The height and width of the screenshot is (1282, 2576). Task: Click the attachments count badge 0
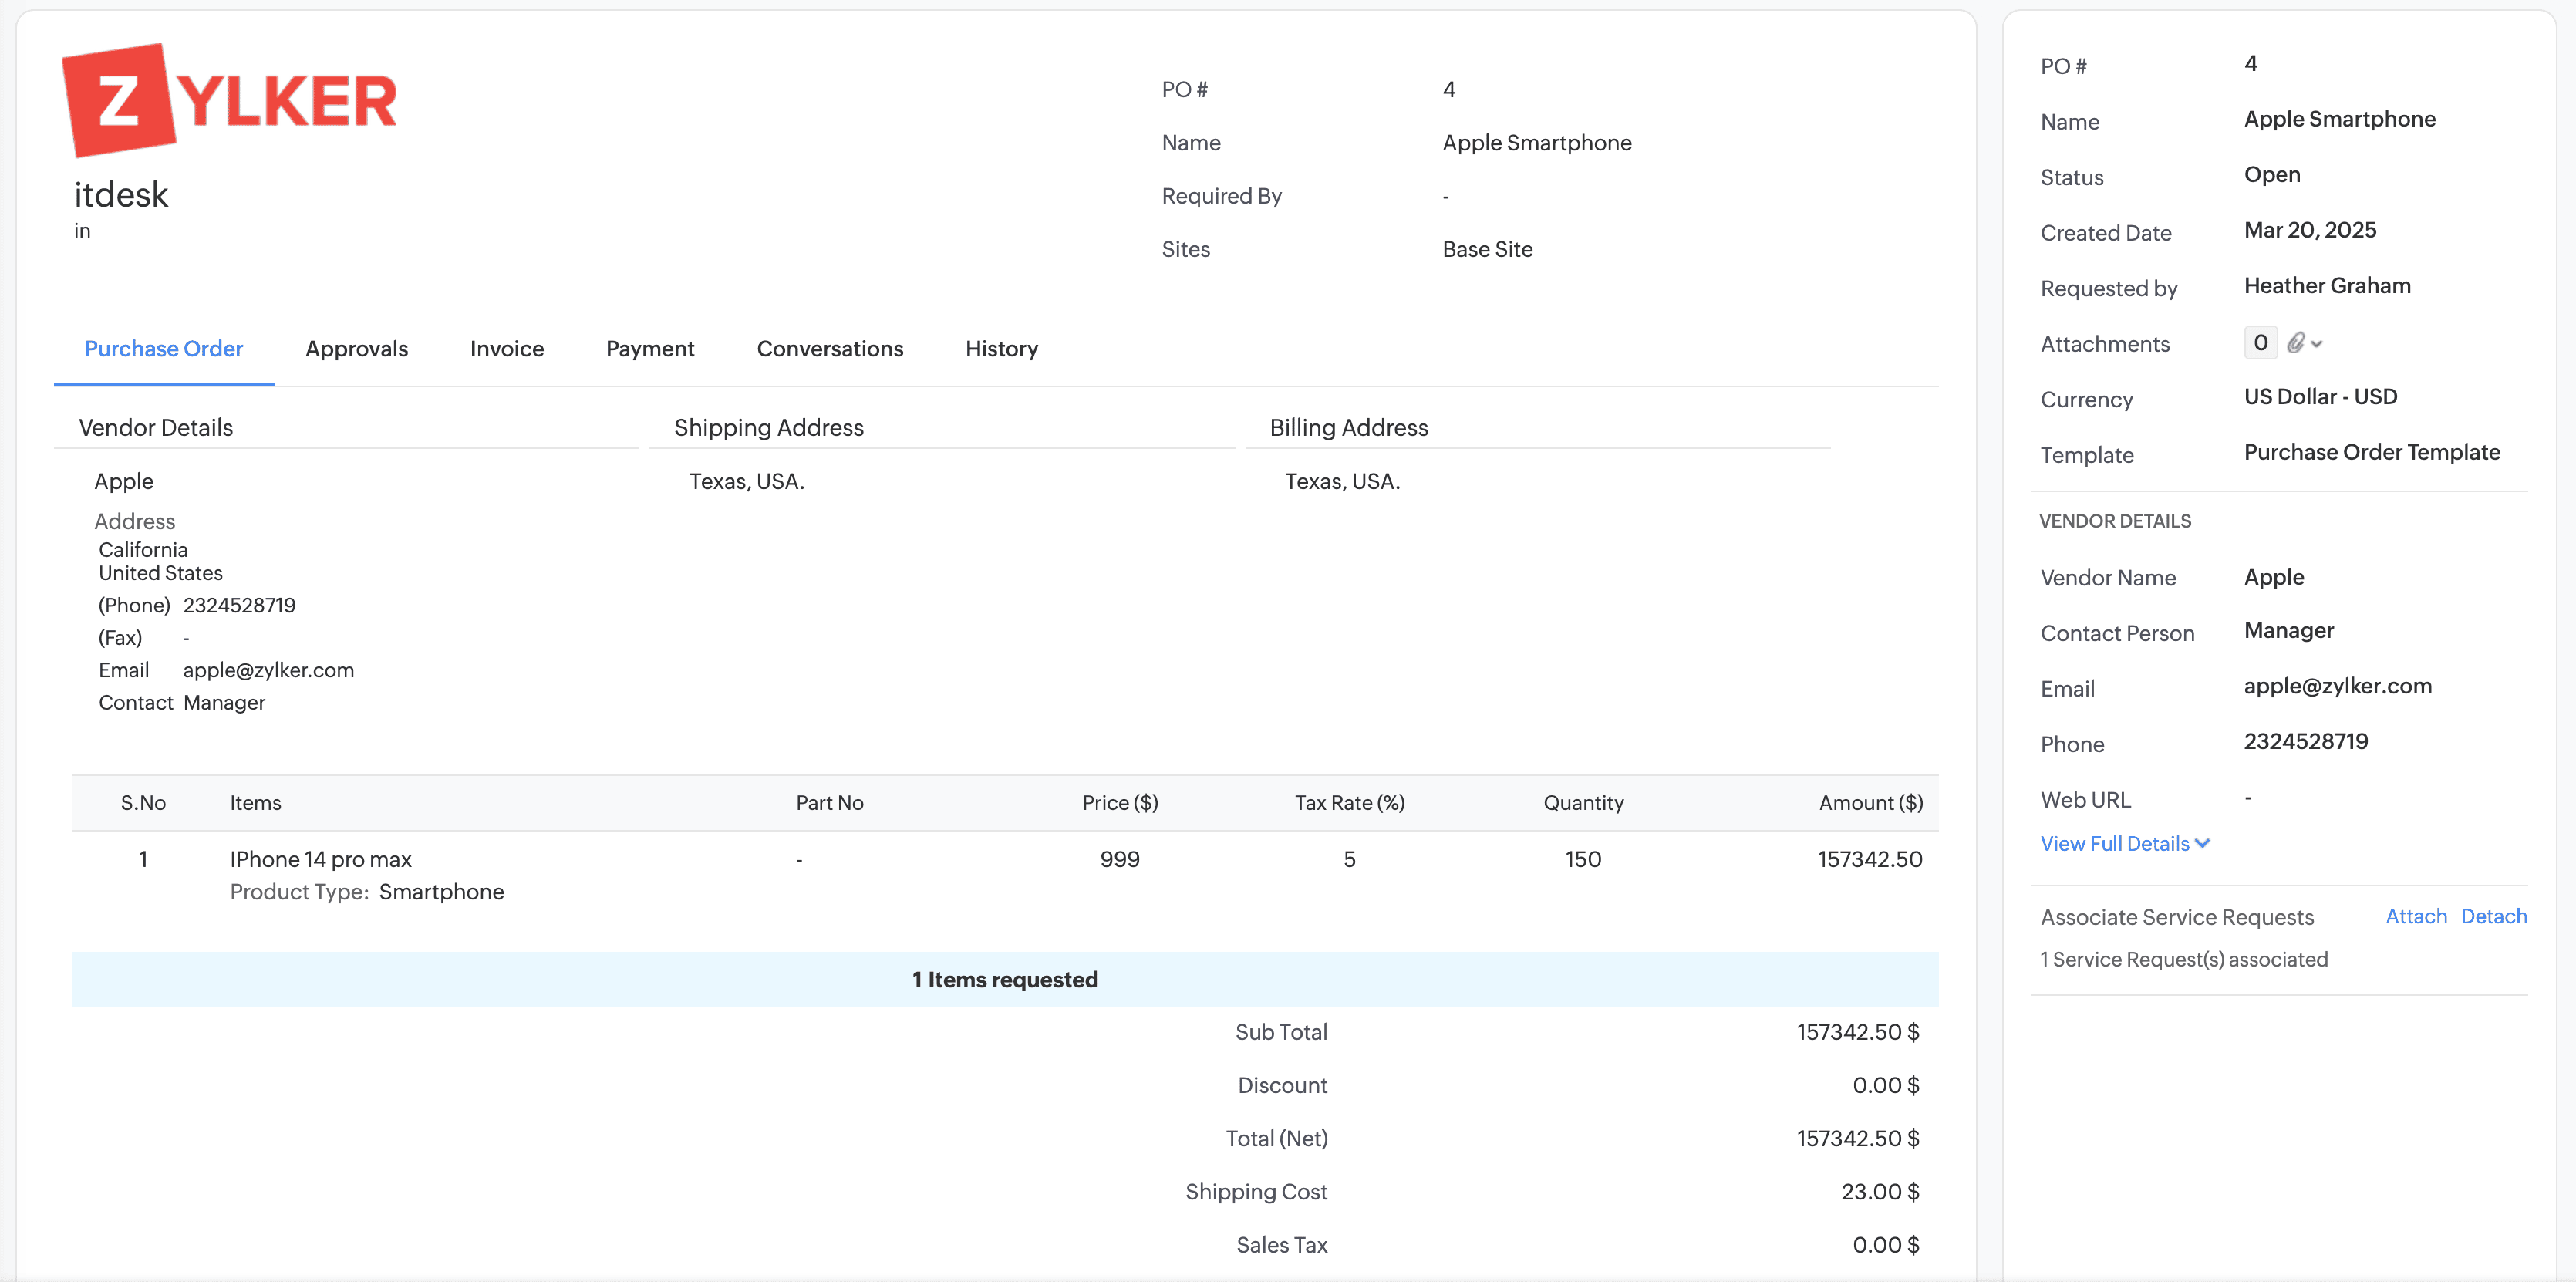(x=2260, y=343)
